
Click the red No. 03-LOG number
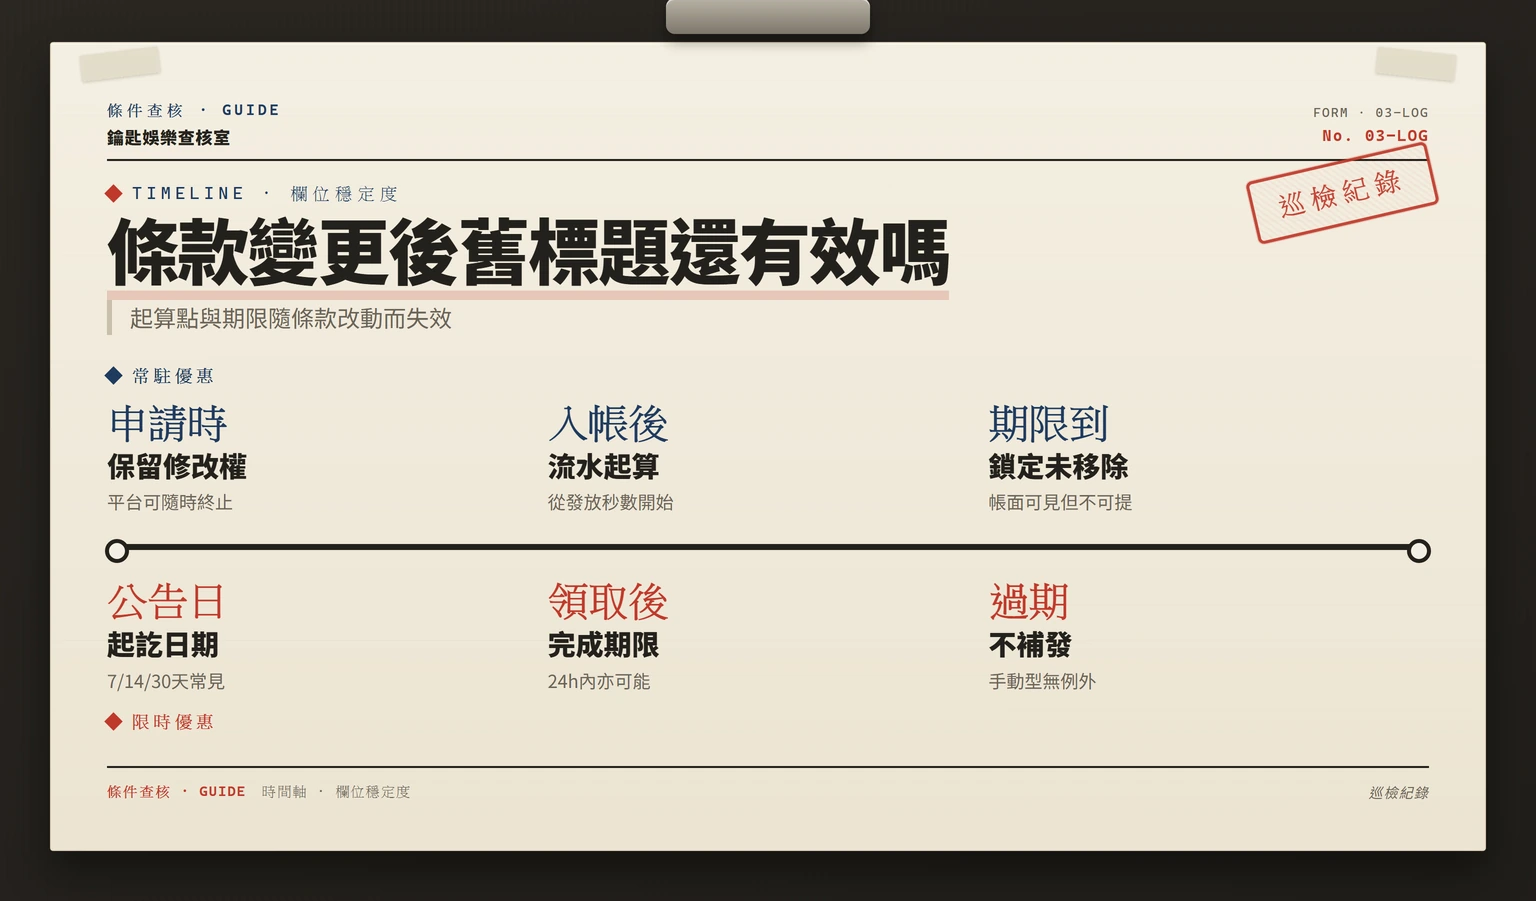click(1375, 136)
